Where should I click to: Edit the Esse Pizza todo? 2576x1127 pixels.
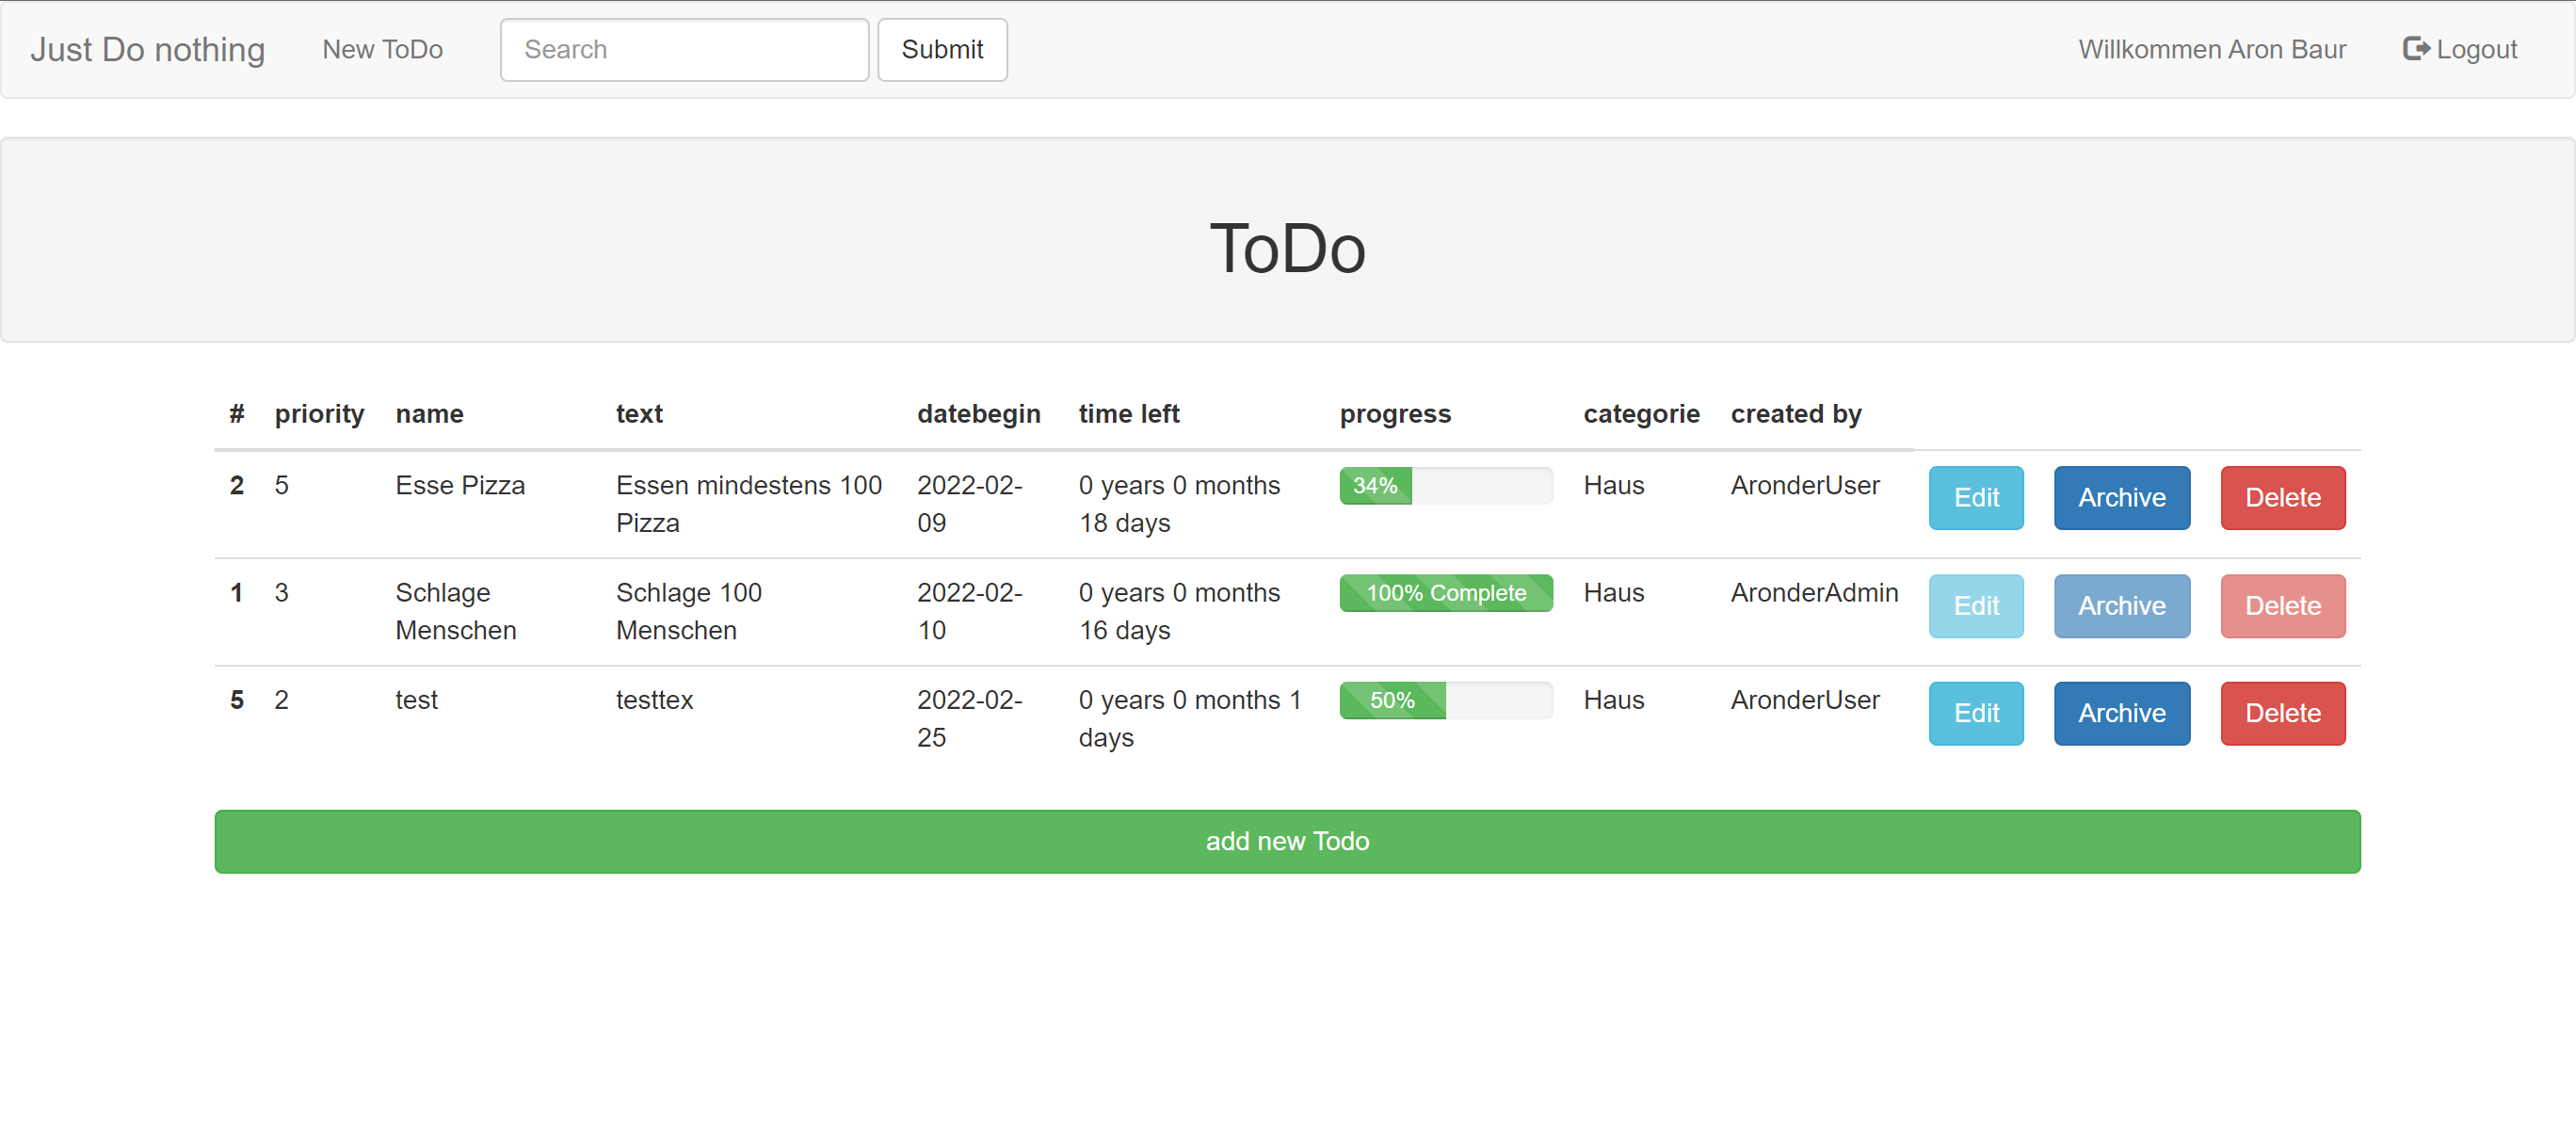(1975, 497)
